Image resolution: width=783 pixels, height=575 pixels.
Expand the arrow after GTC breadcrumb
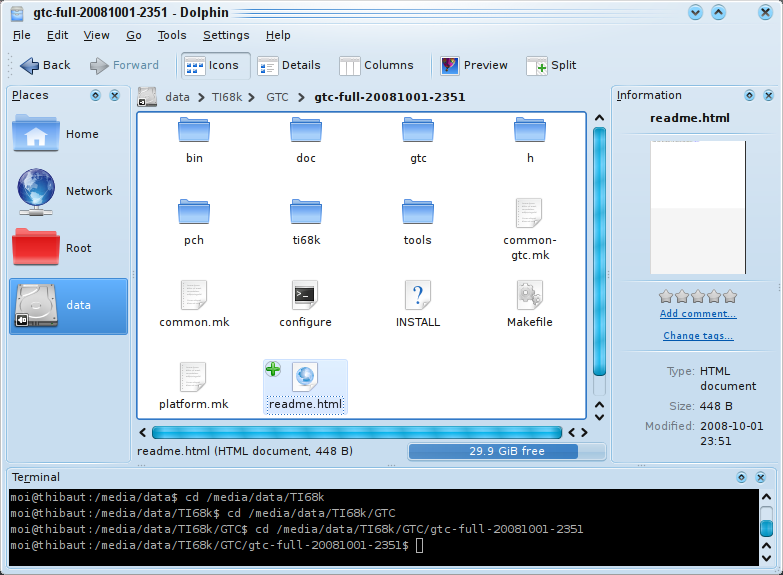(301, 97)
